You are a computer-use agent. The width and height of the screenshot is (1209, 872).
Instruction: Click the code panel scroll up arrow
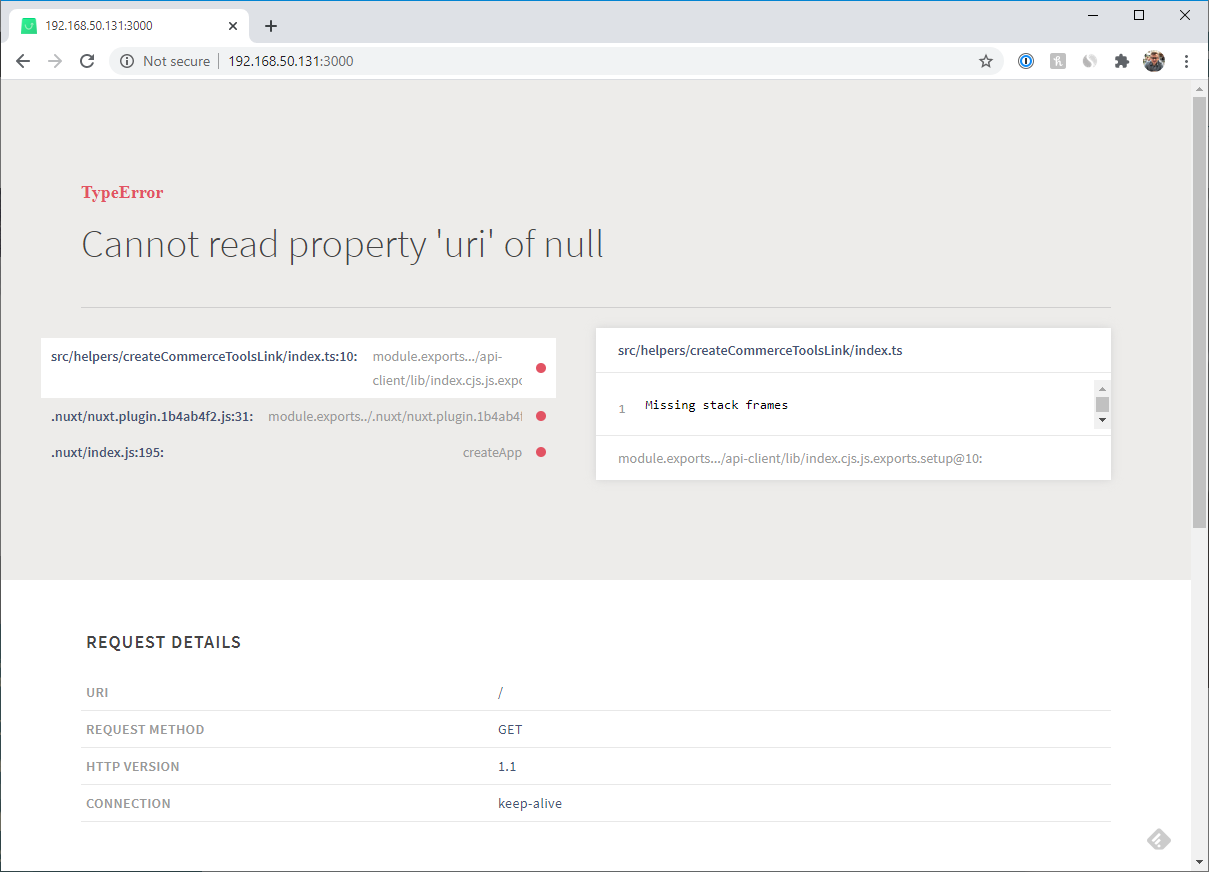1102,389
